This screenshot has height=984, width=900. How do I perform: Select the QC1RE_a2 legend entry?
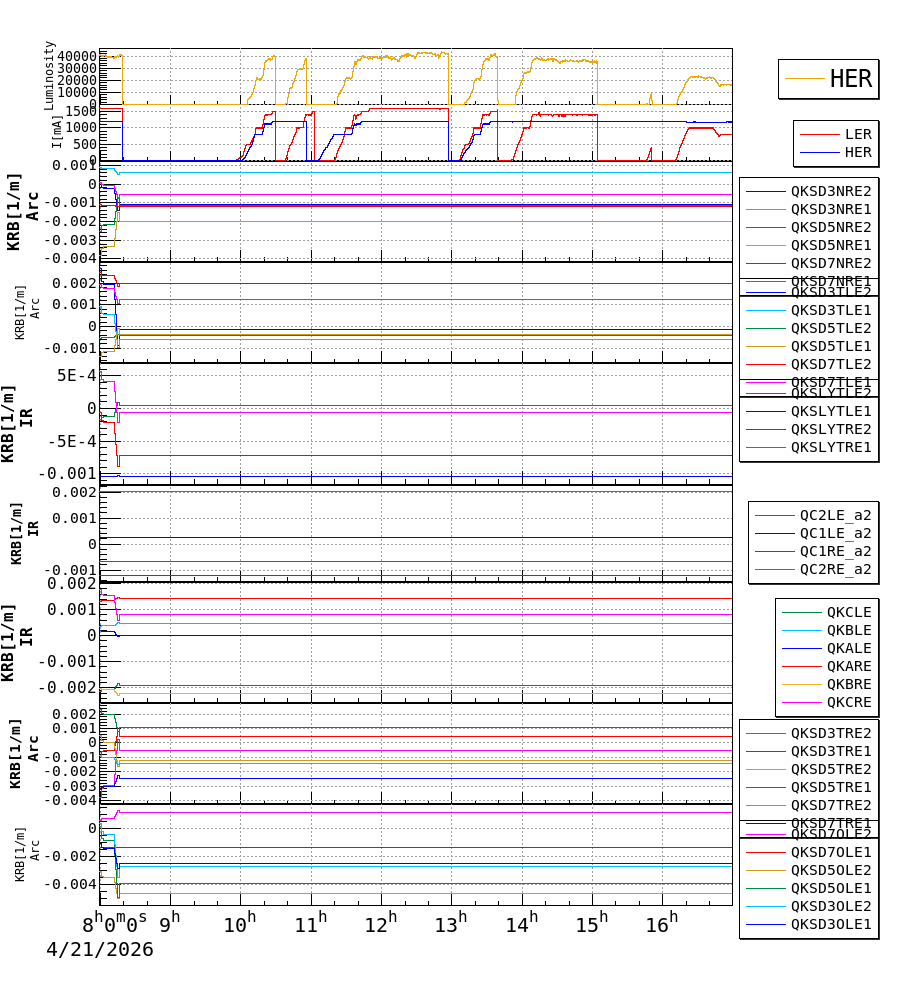(835, 552)
